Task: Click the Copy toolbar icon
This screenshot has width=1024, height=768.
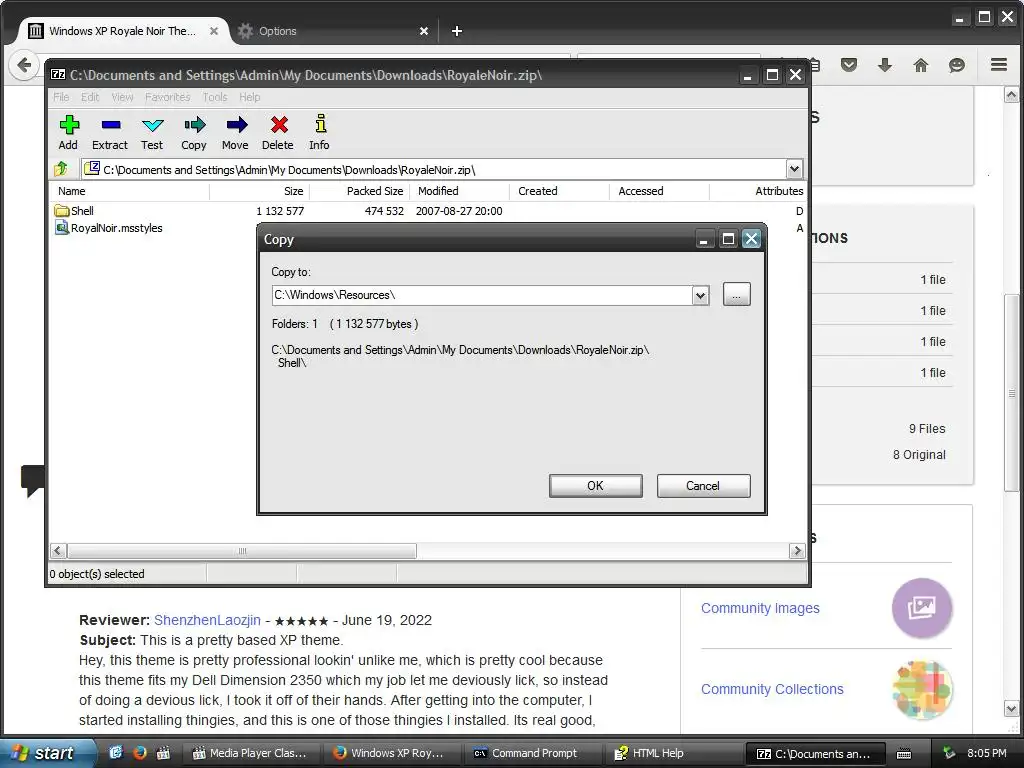Action: coord(194,133)
